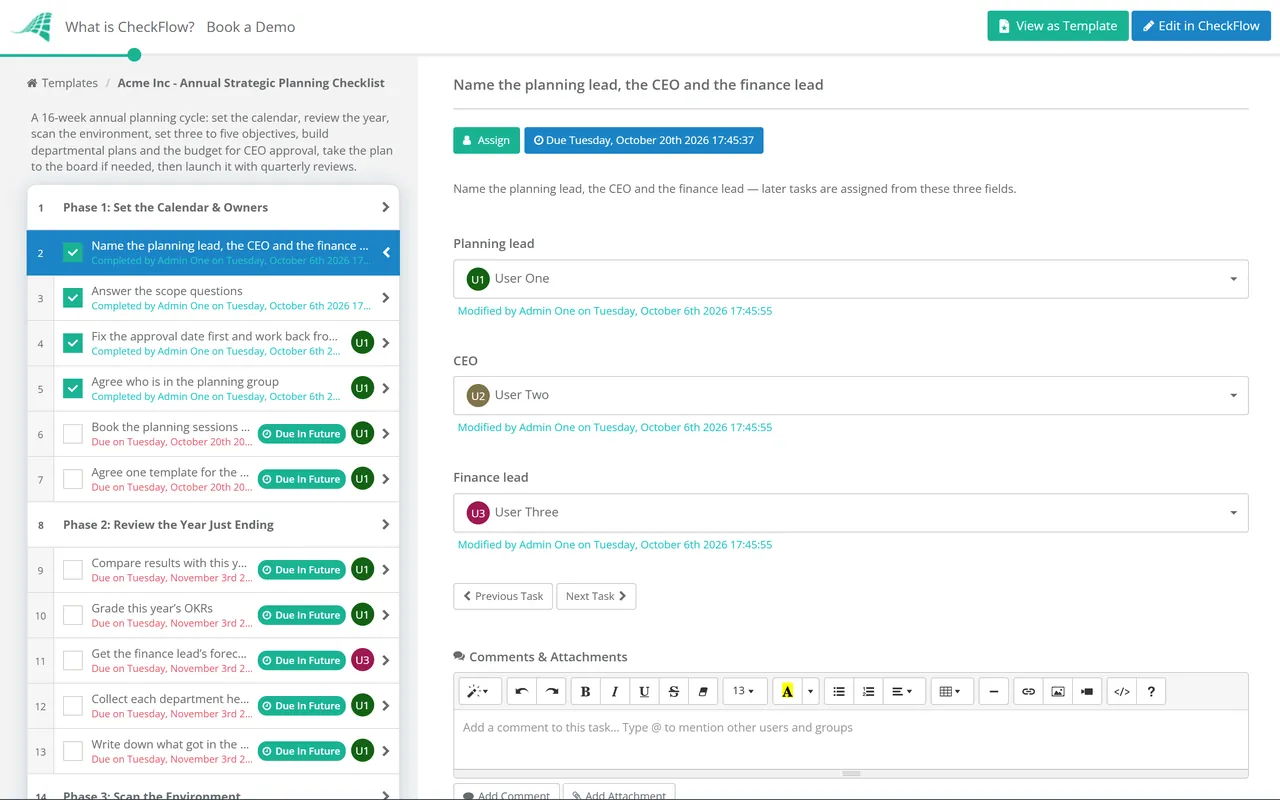
Task: Click into the comment text area
Action: click(851, 738)
